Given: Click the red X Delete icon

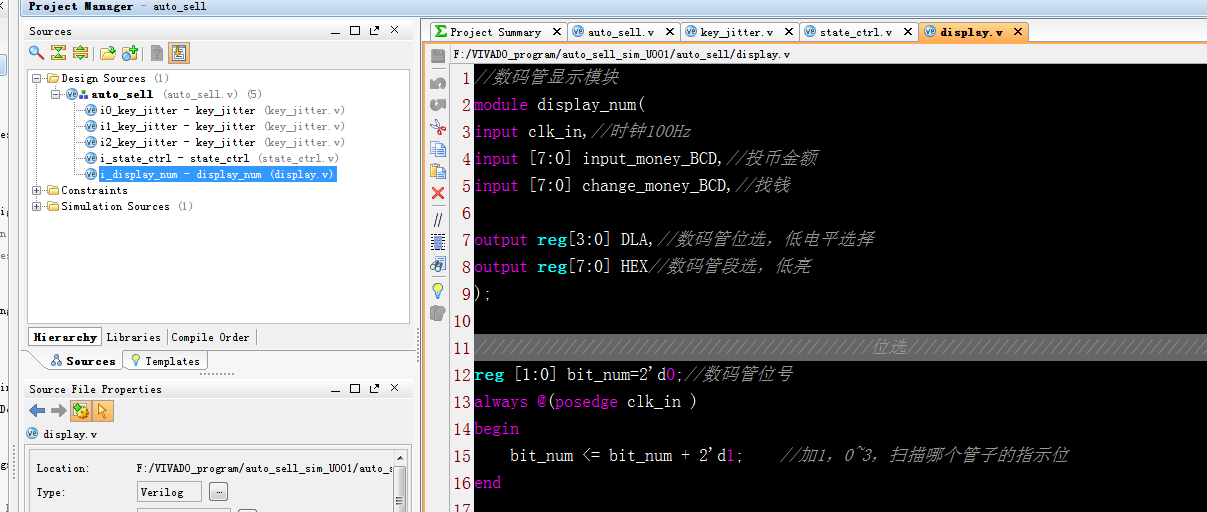Looking at the screenshot, I should pos(438,193).
